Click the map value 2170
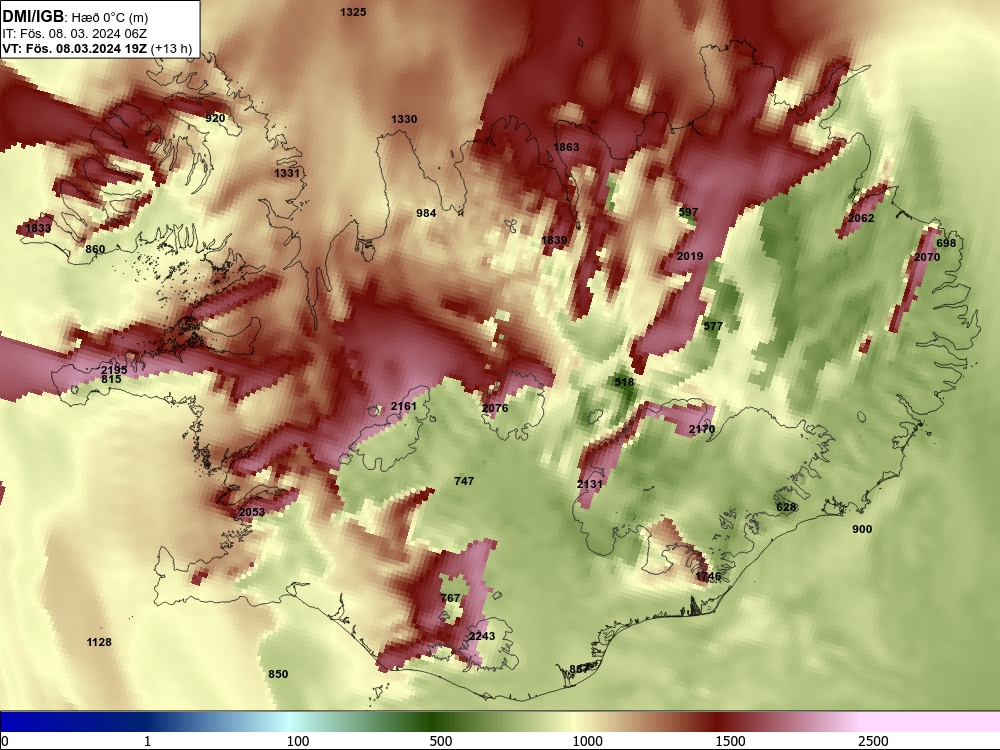 [x=702, y=429]
